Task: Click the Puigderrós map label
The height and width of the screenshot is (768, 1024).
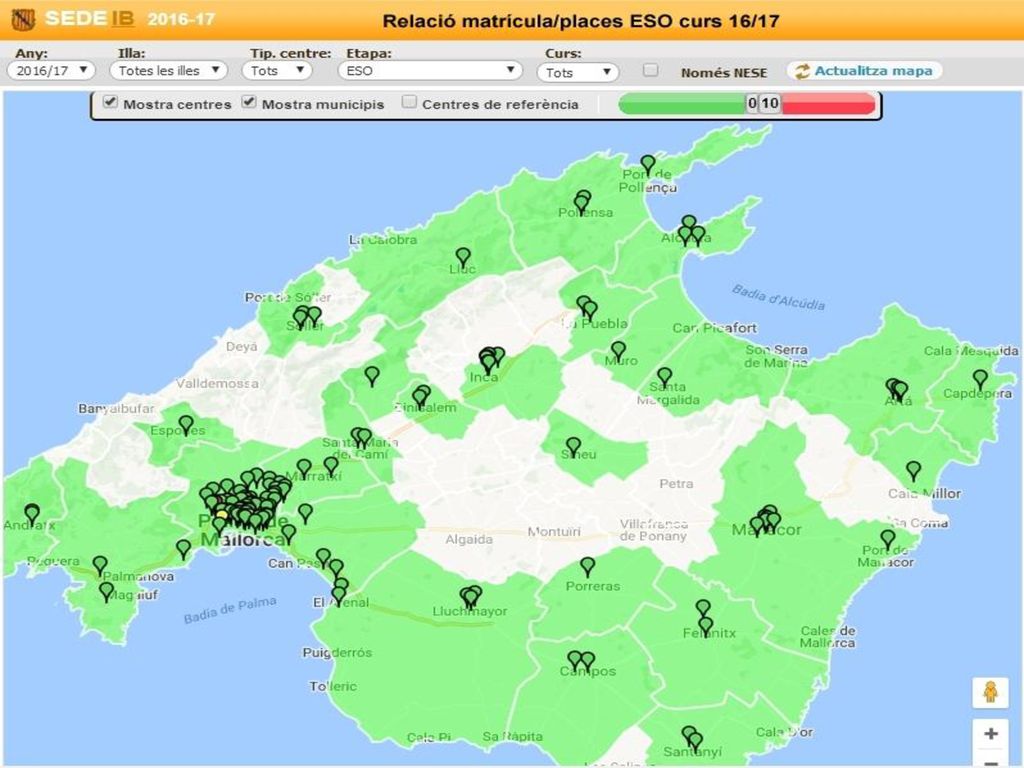Action: pyautogui.click(x=337, y=652)
